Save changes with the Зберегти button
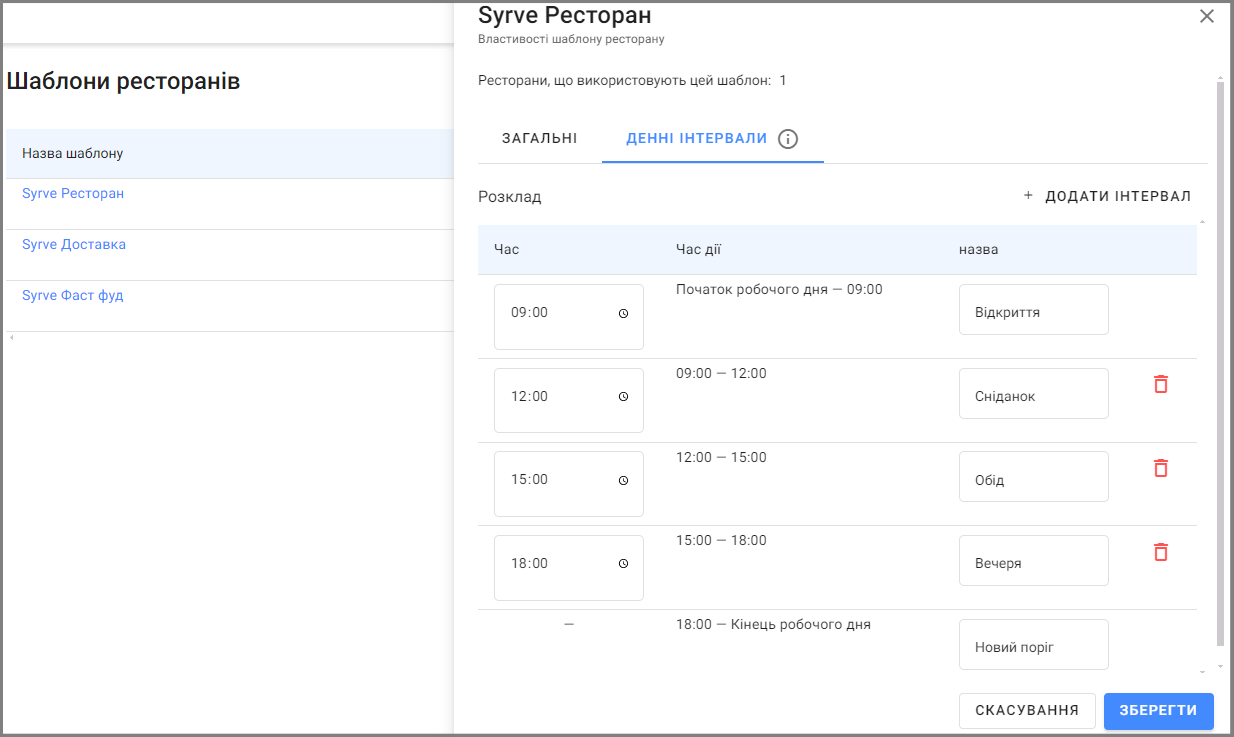Screen dimensions: 1234x737 [x=1158, y=711]
